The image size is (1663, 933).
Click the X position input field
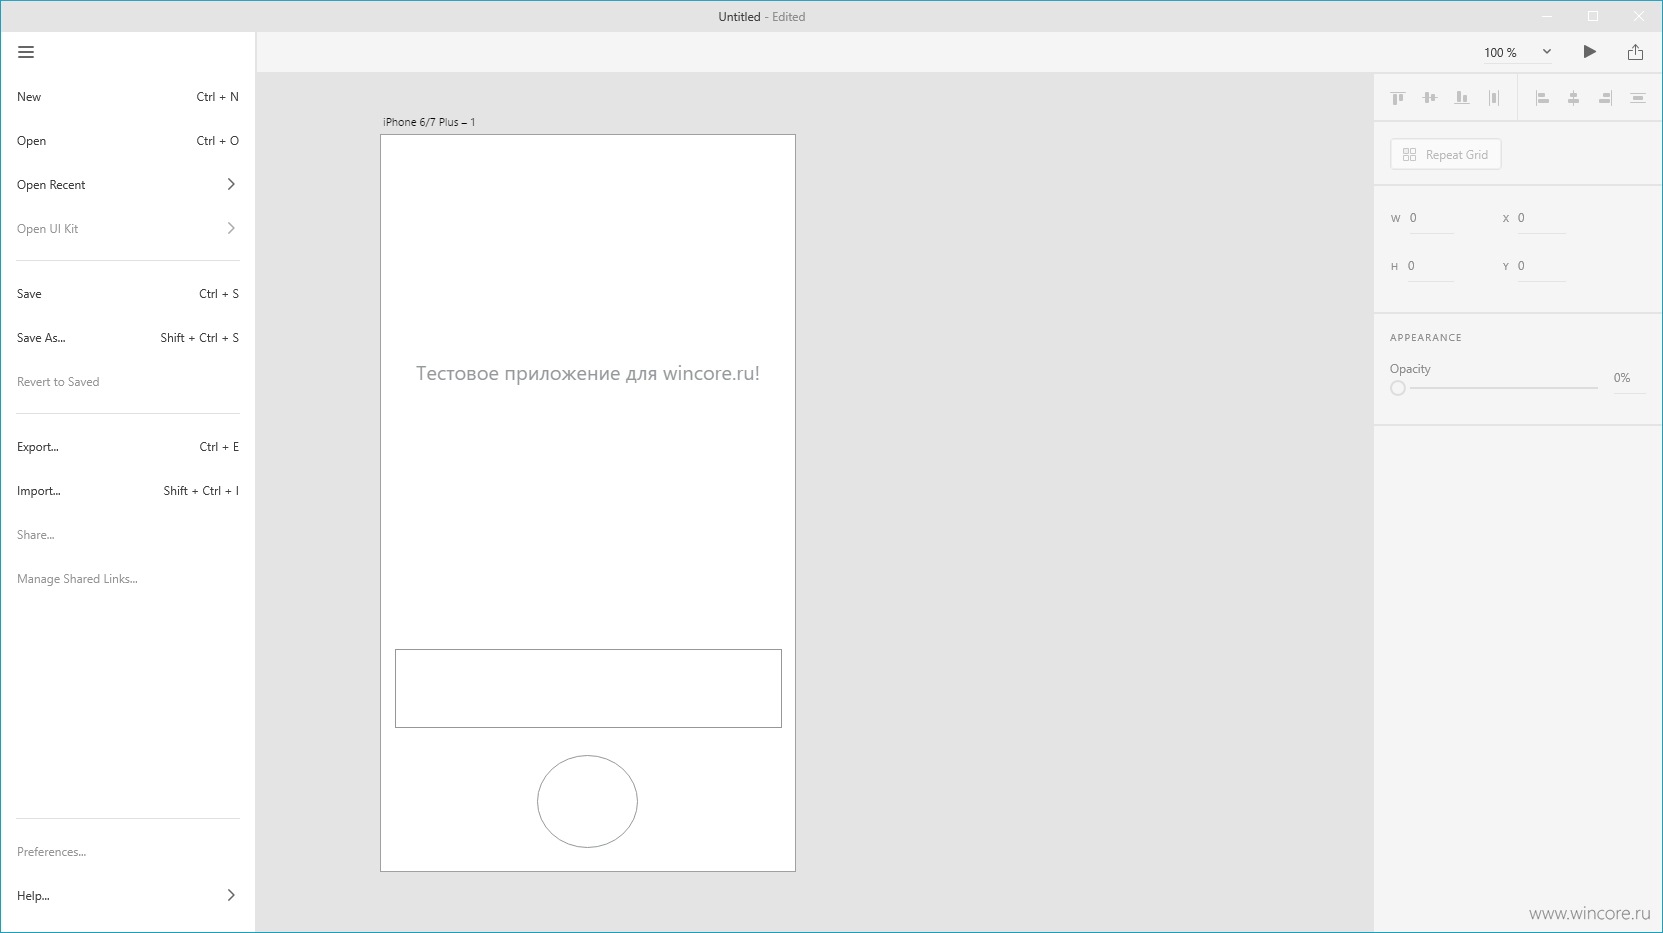tap(1540, 218)
